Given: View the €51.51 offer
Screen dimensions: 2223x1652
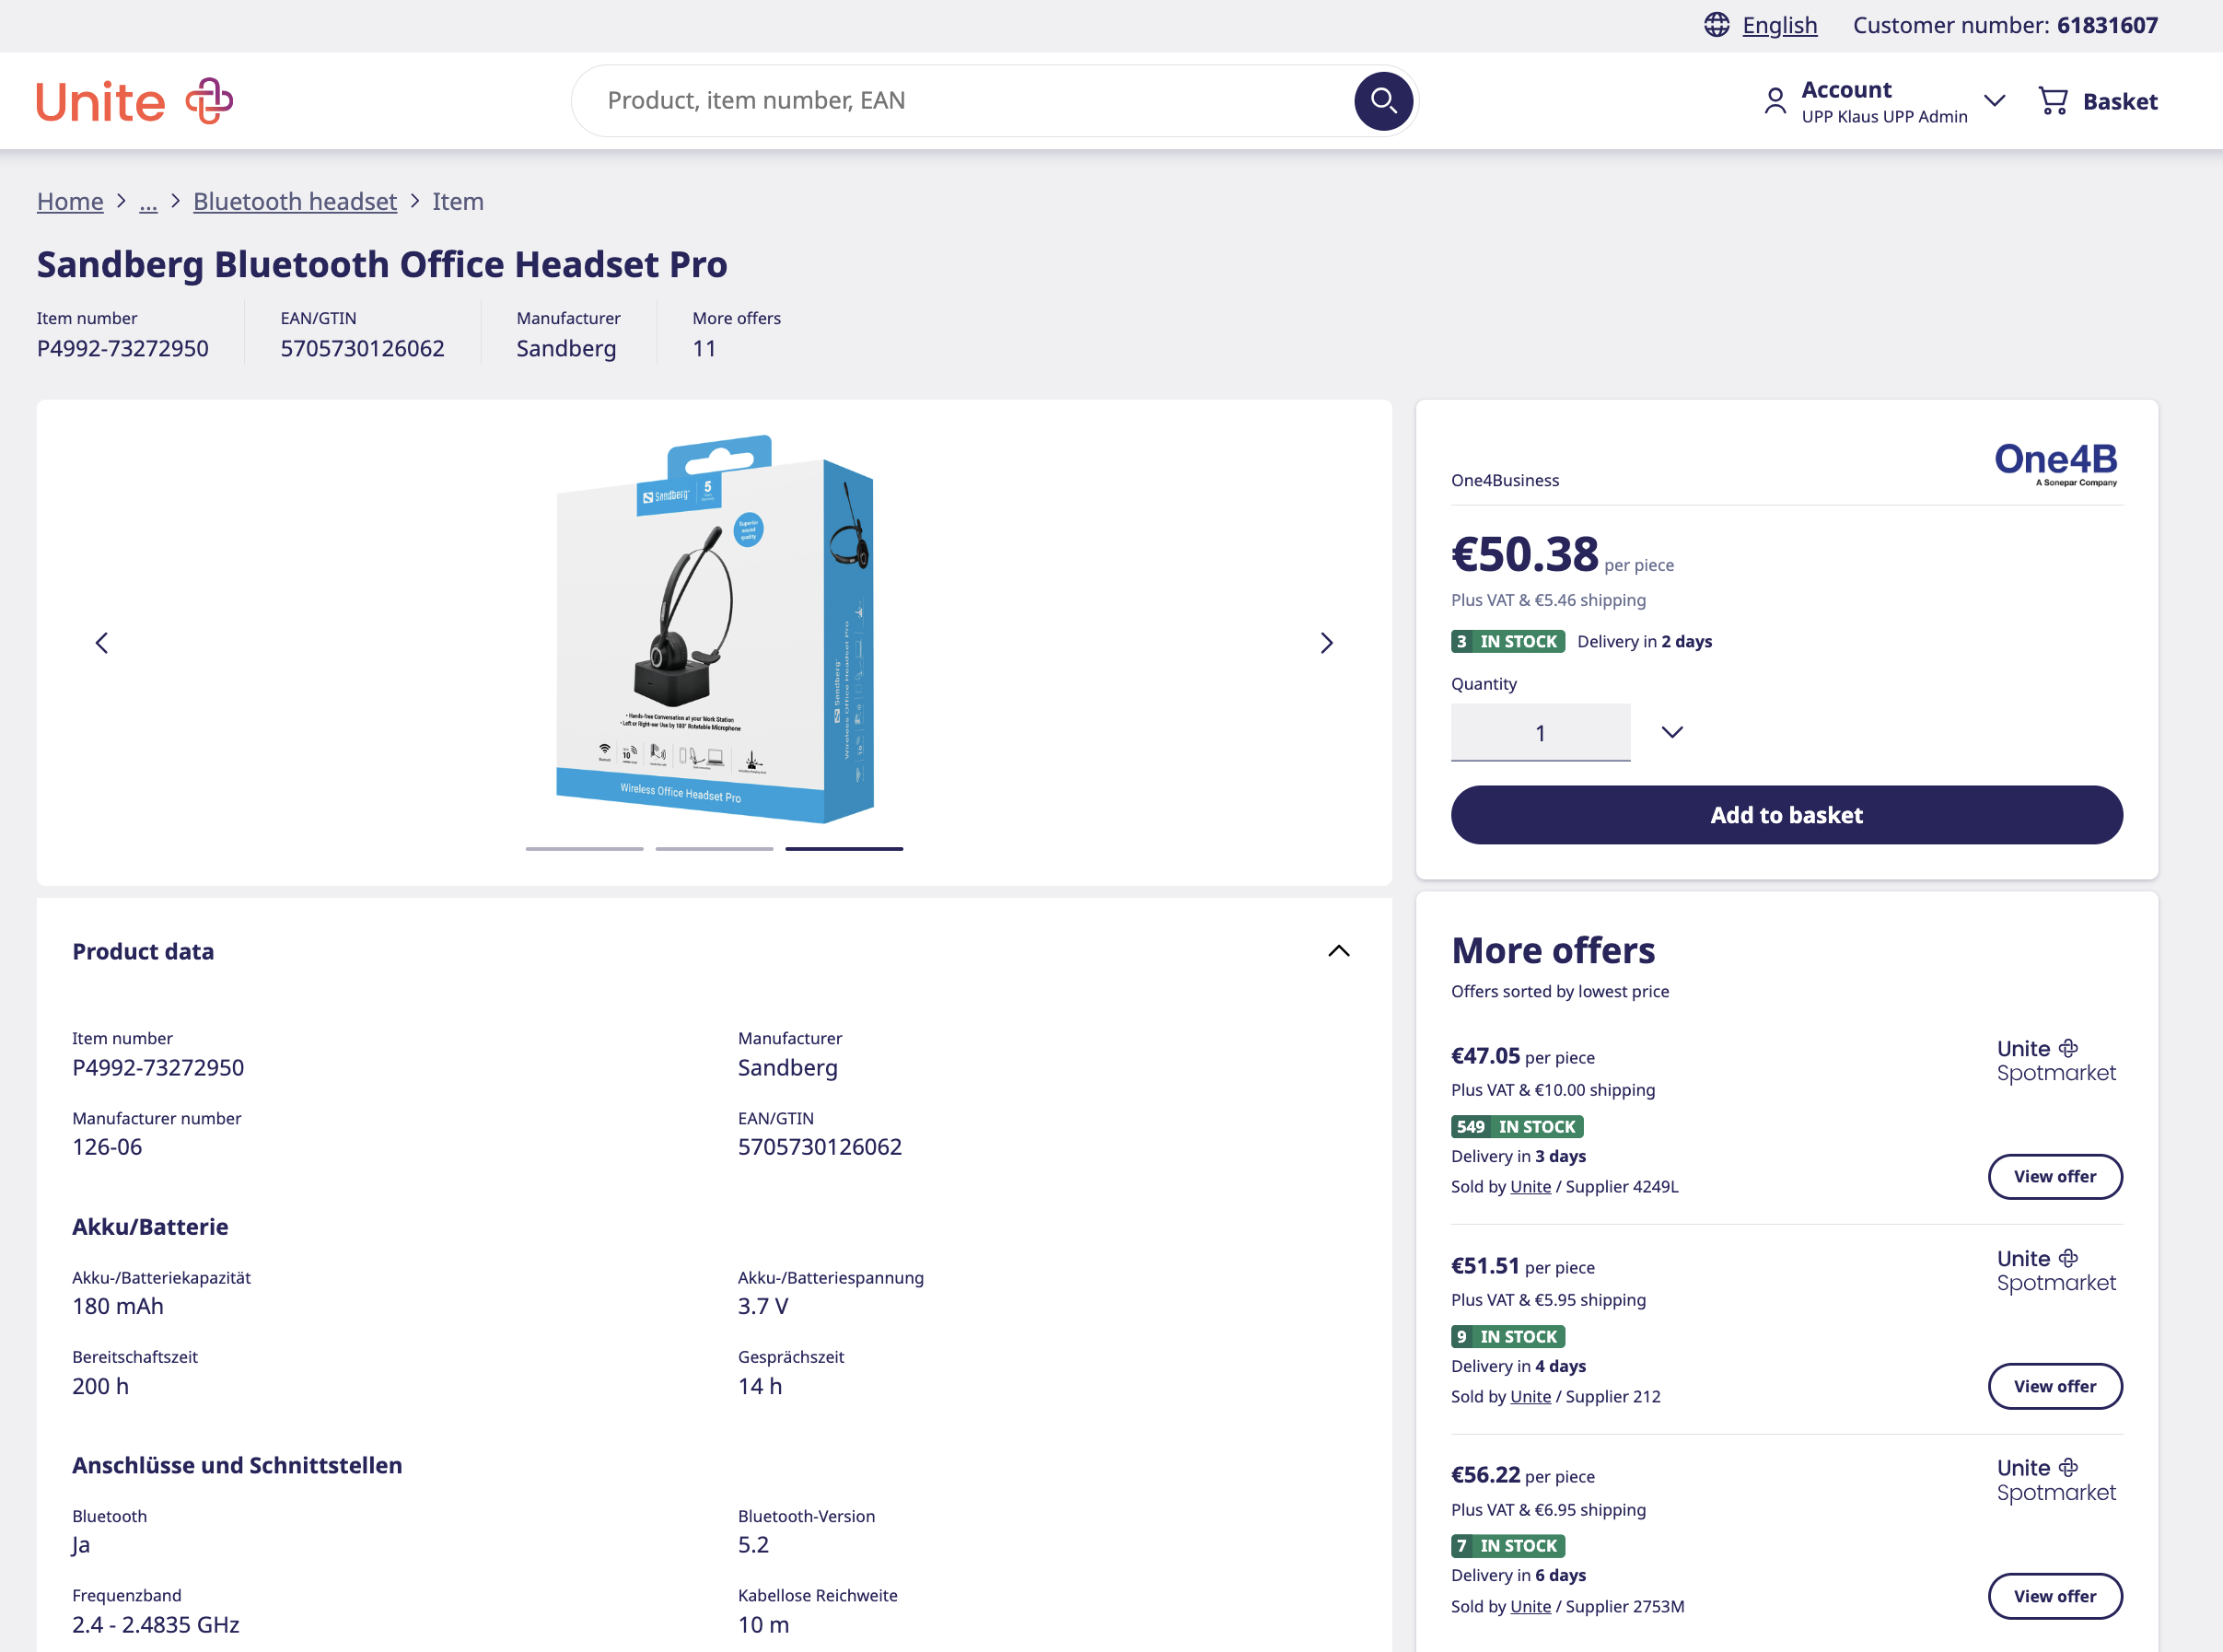Looking at the screenshot, I should pyautogui.click(x=2055, y=1387).
